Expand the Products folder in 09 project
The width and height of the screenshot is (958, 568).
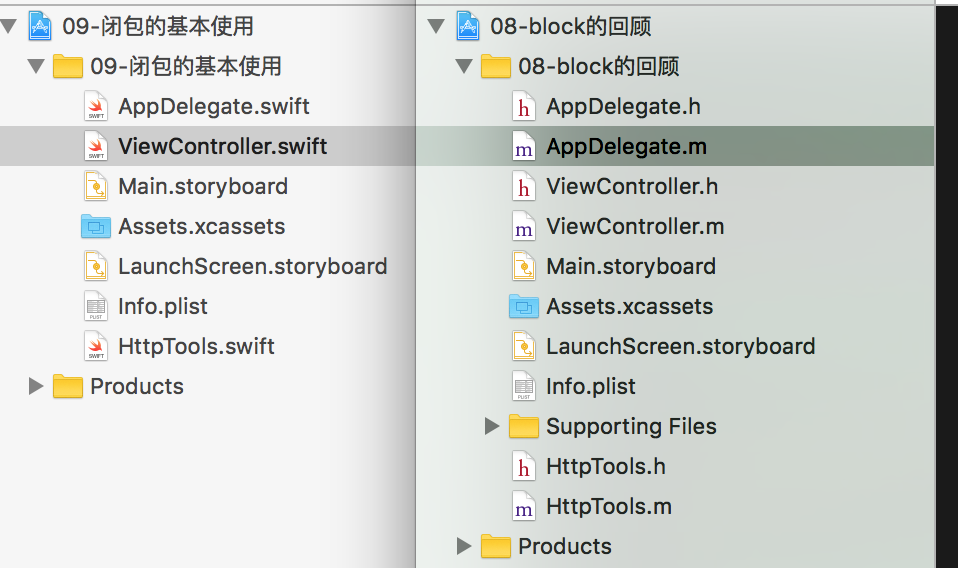[36, 387]
